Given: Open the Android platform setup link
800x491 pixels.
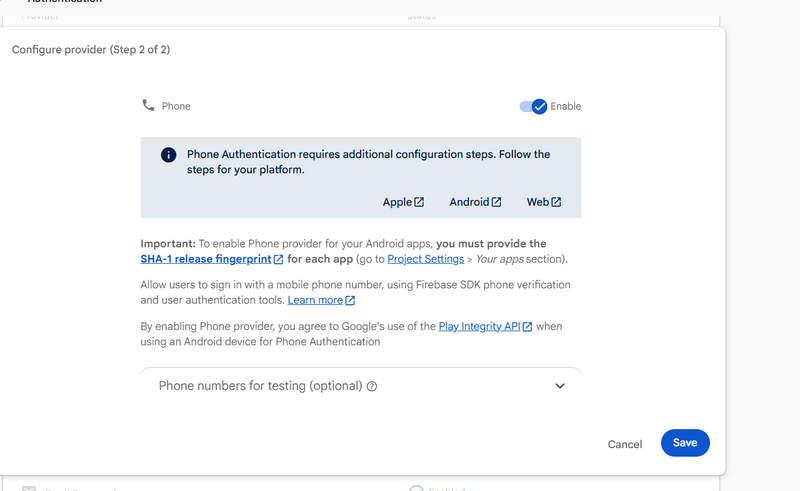Looking at the screenshot, I should coord(469,202).
